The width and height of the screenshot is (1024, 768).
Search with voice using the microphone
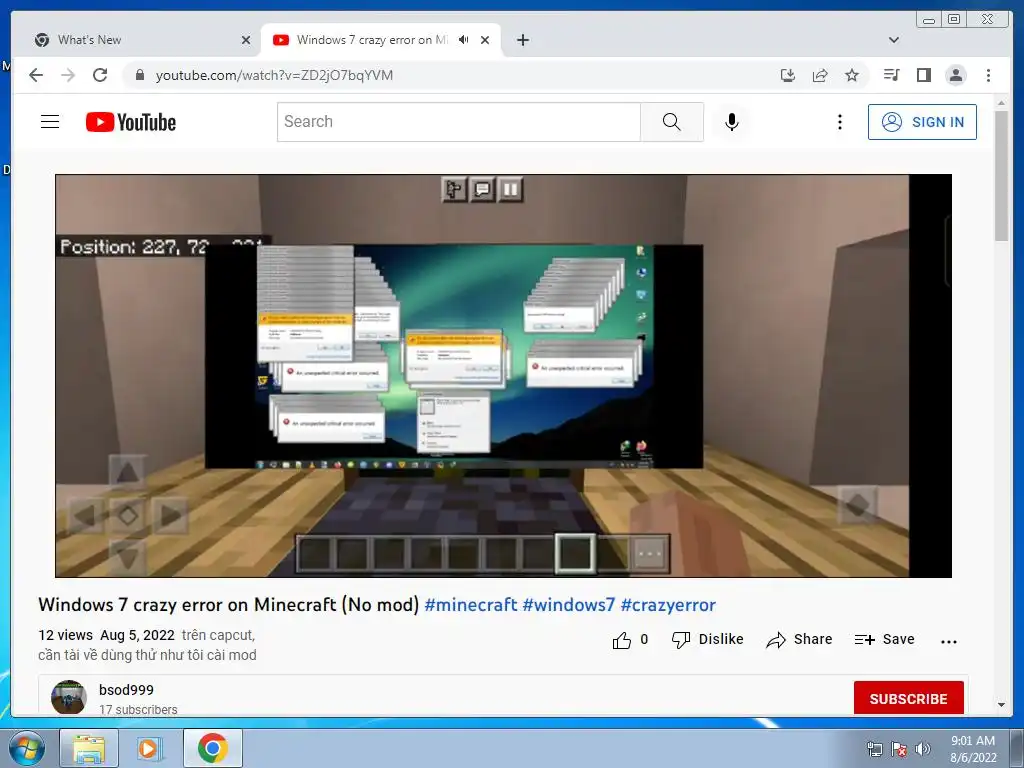[732, 122]
